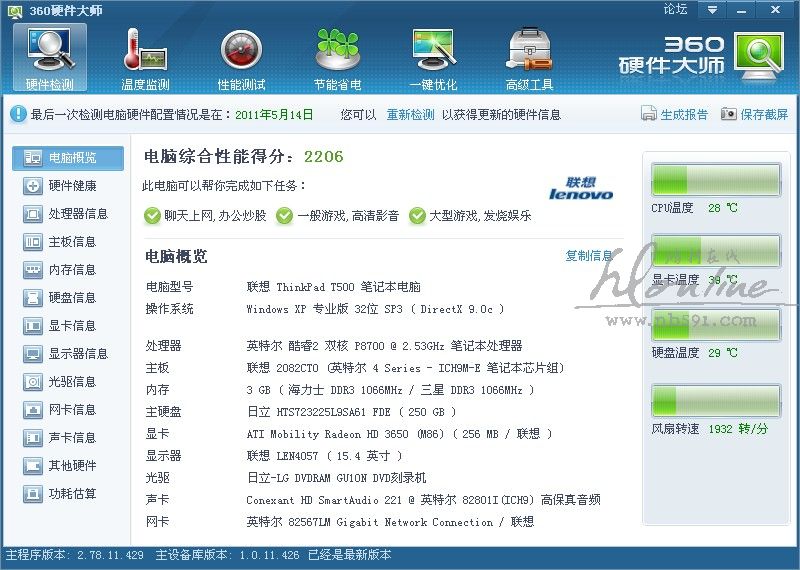The image size is (800, 570).
Task: Click green check icon beside 聊天上网
Action: [x=152, y=216]
